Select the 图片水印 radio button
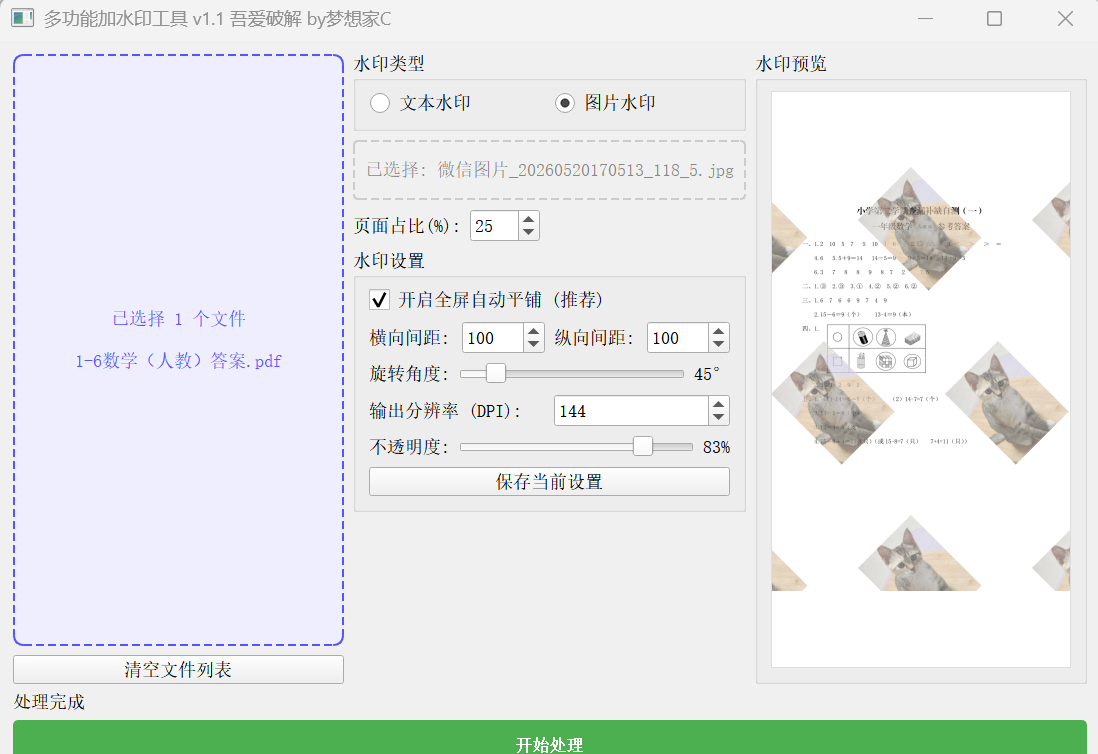This screenshot has width=1098, height=754. click(x=565, y=103)
